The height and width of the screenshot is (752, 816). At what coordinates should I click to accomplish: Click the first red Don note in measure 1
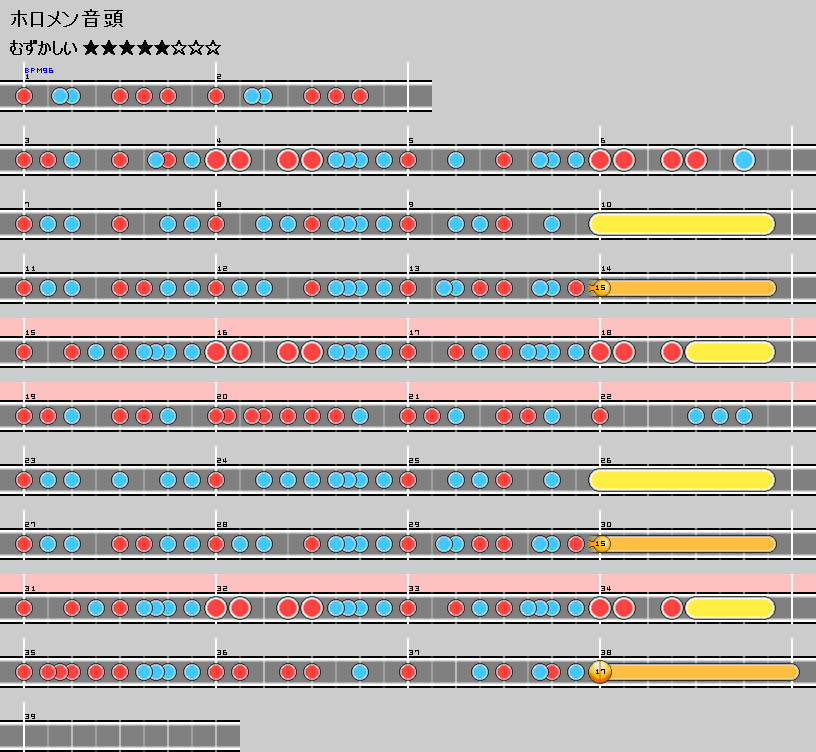click(x=24, y=96)
